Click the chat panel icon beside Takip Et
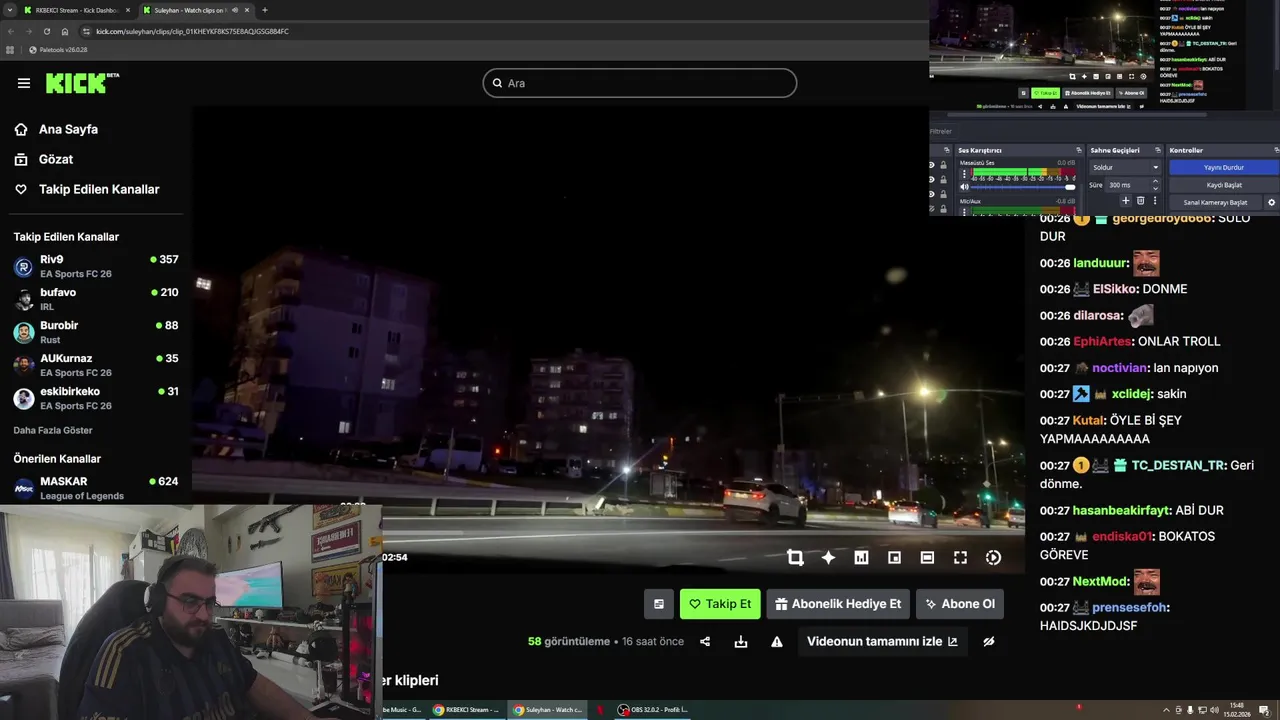Image resolution: width=1280 pixels, height=720 pixels. pyautogui.click(x=658, y=604)
